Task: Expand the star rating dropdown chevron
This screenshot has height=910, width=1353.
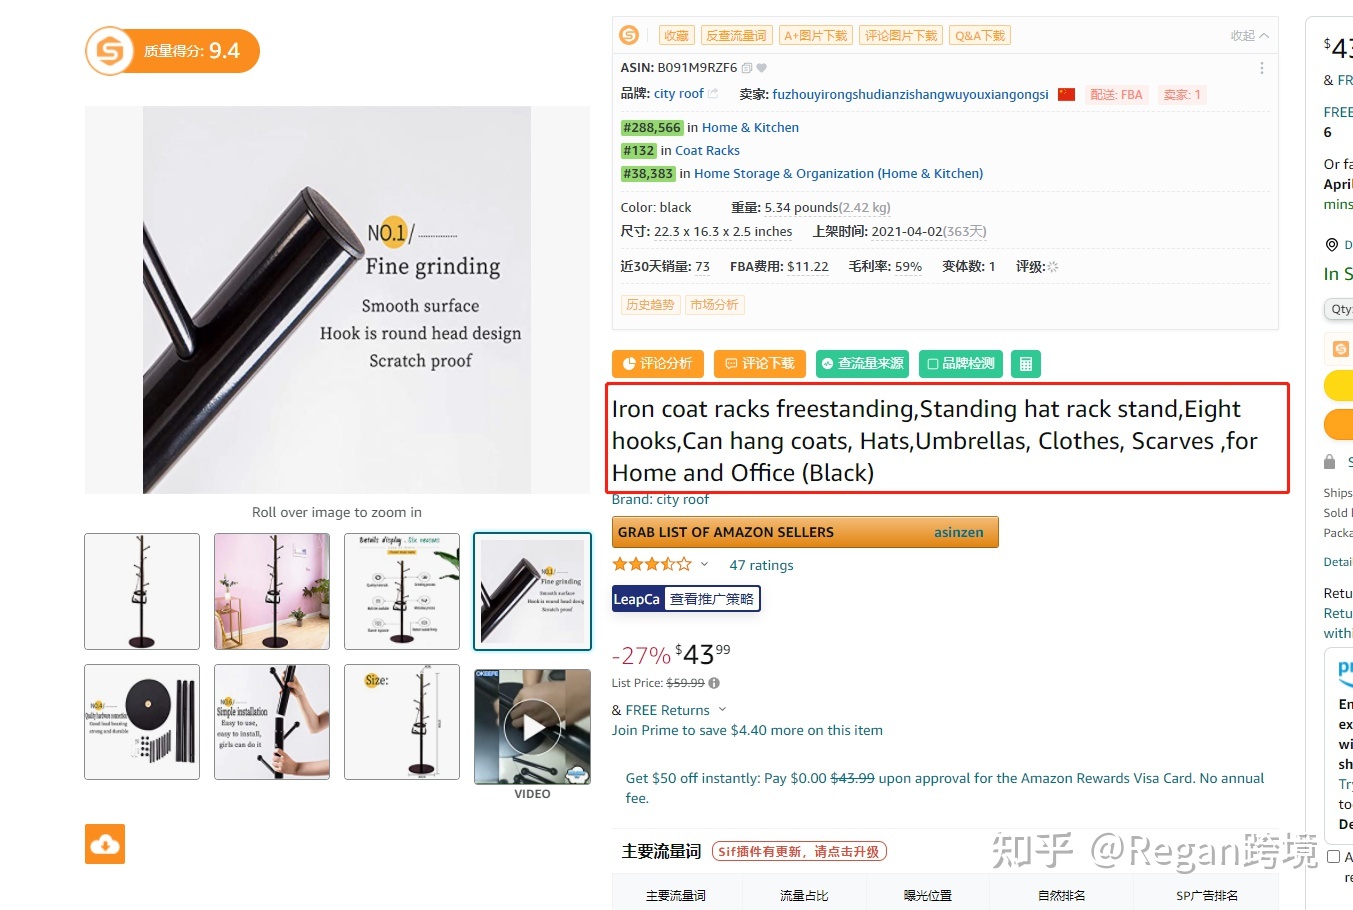Action: 704,564
